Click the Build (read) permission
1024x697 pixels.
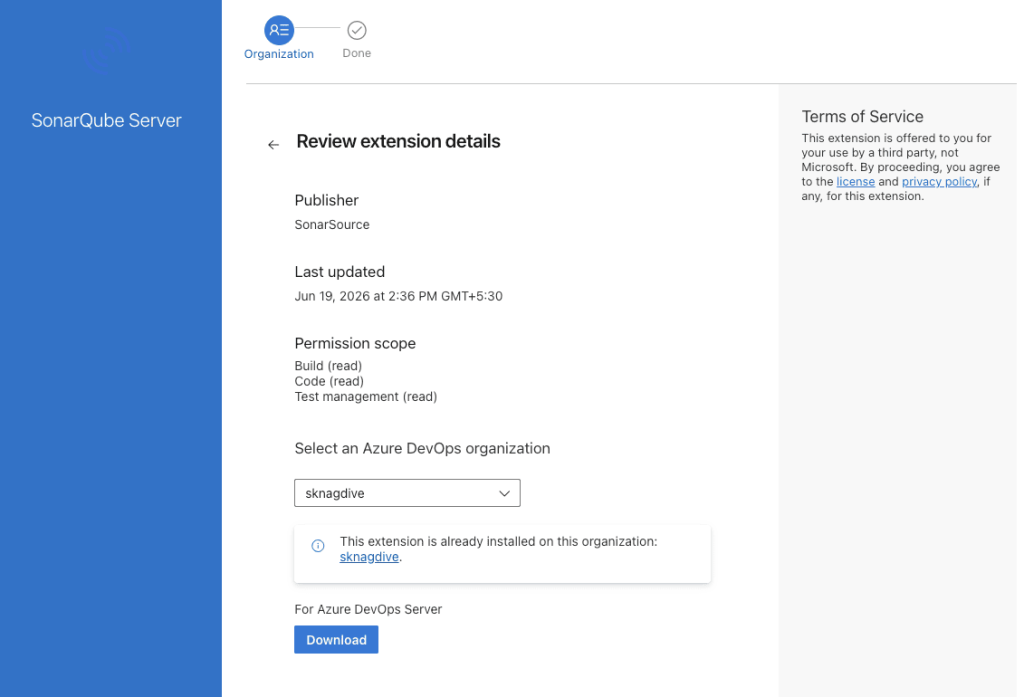328,366
